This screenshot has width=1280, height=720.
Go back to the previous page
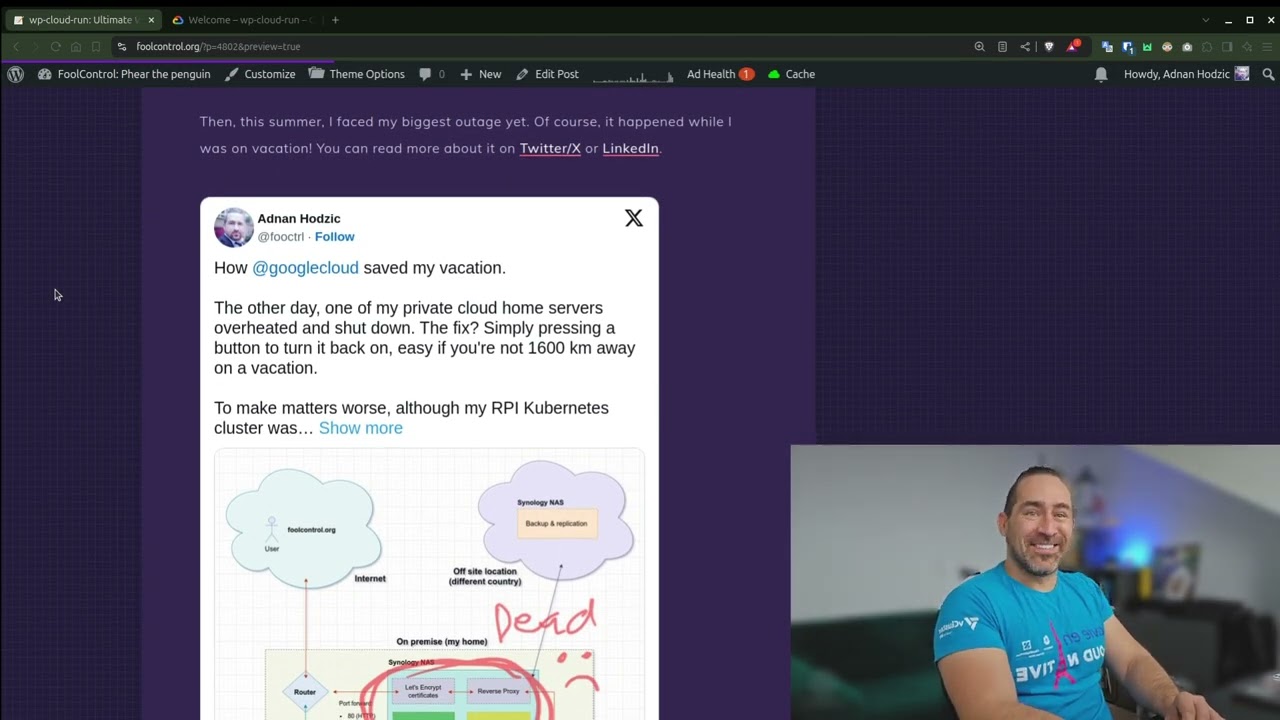tap(16, 46)
